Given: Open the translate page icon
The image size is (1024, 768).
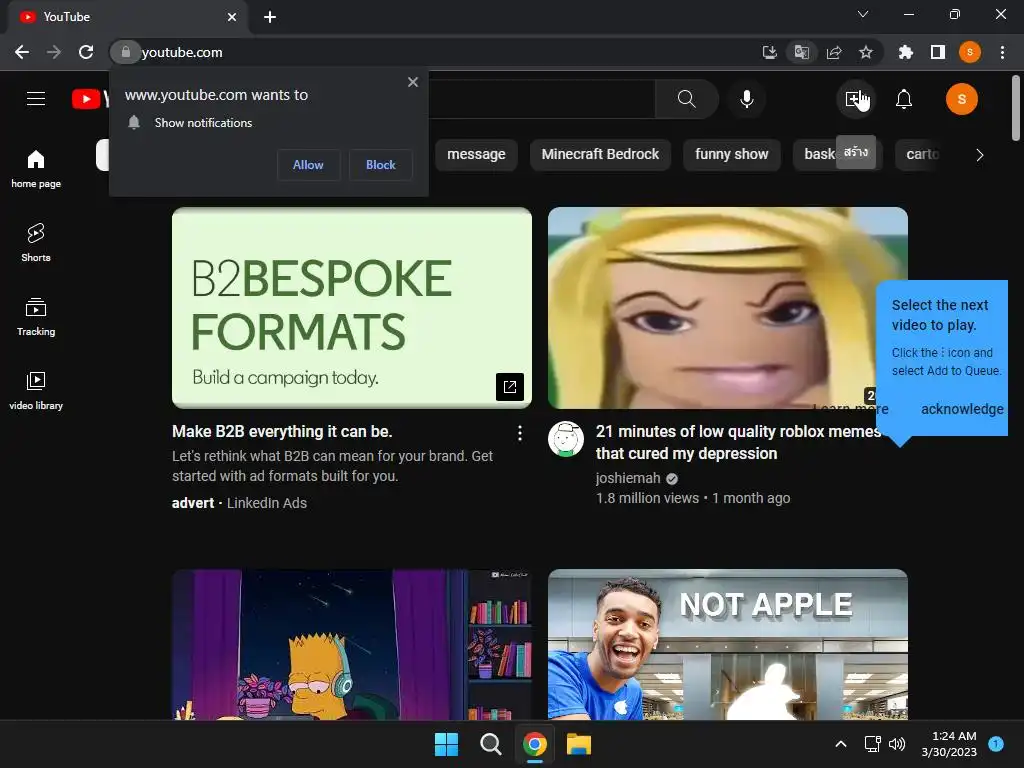Looking at the screenshot, I should click(x=801, y=52).
